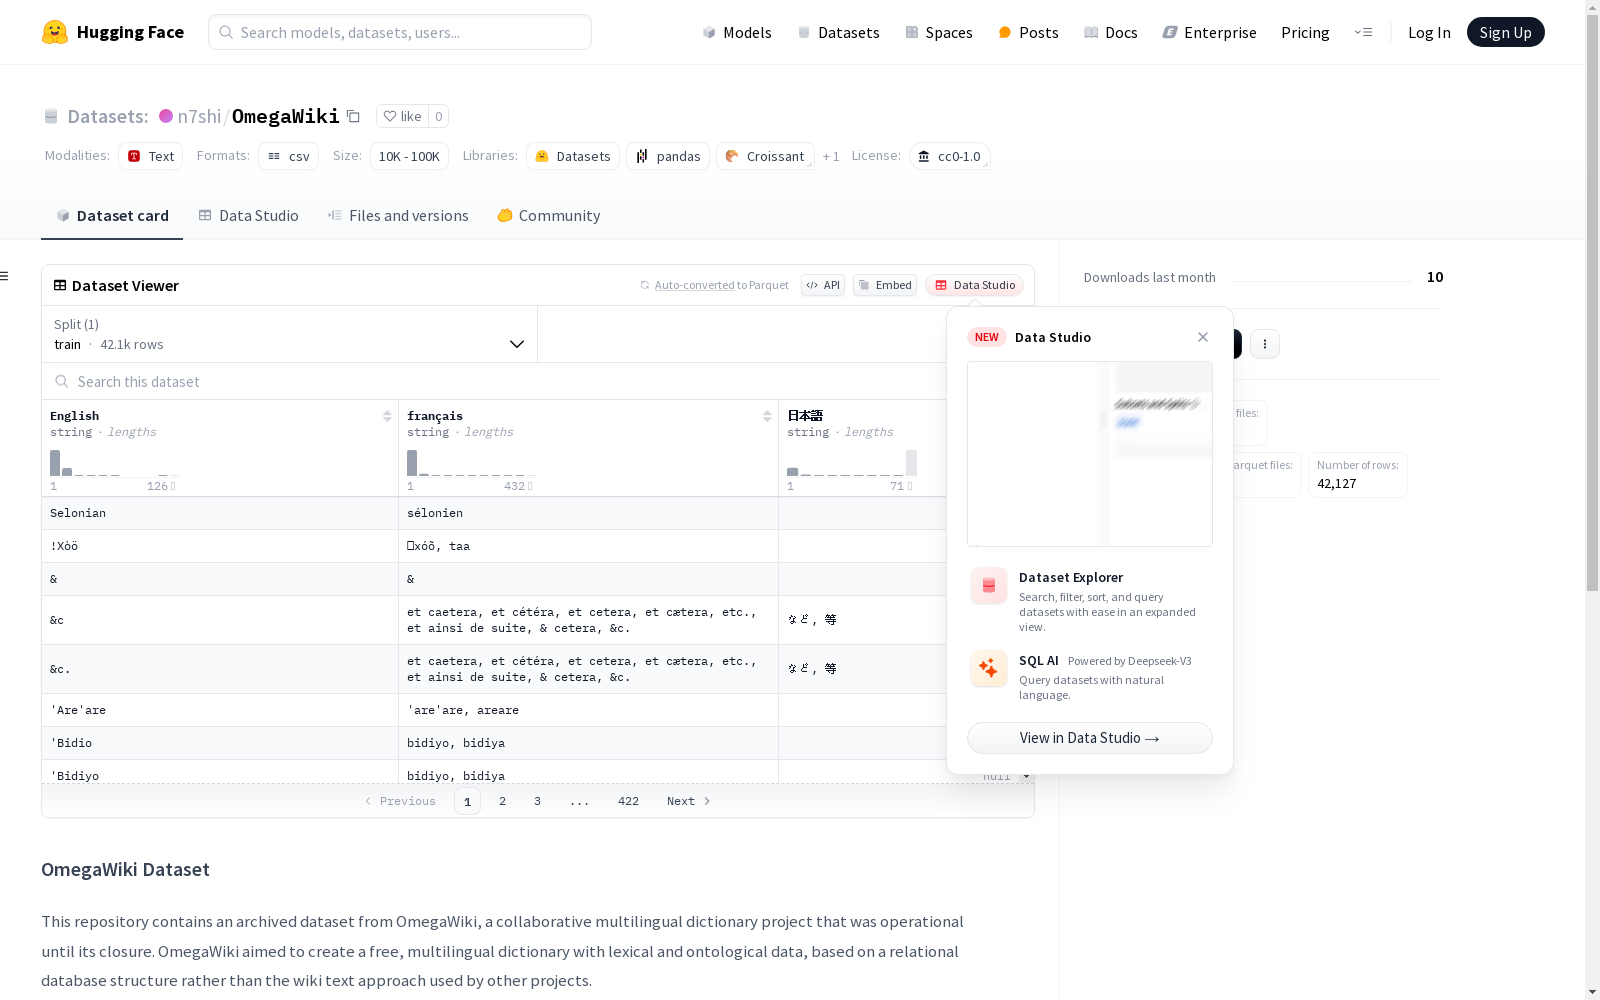Click the Datasets: breadcrumb link
Screen dimensions: 1600x1000
[x=107, y=116]
